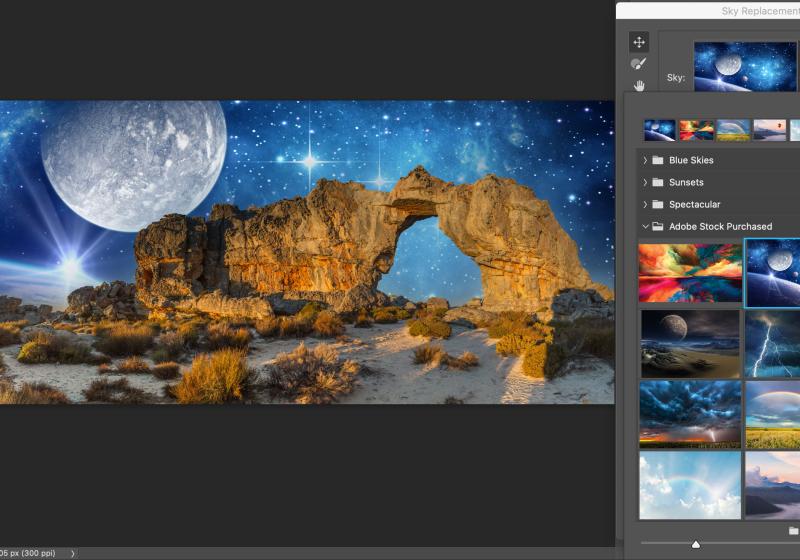
Task: Expand the Blue Skies group
Action: coord(645,160)
